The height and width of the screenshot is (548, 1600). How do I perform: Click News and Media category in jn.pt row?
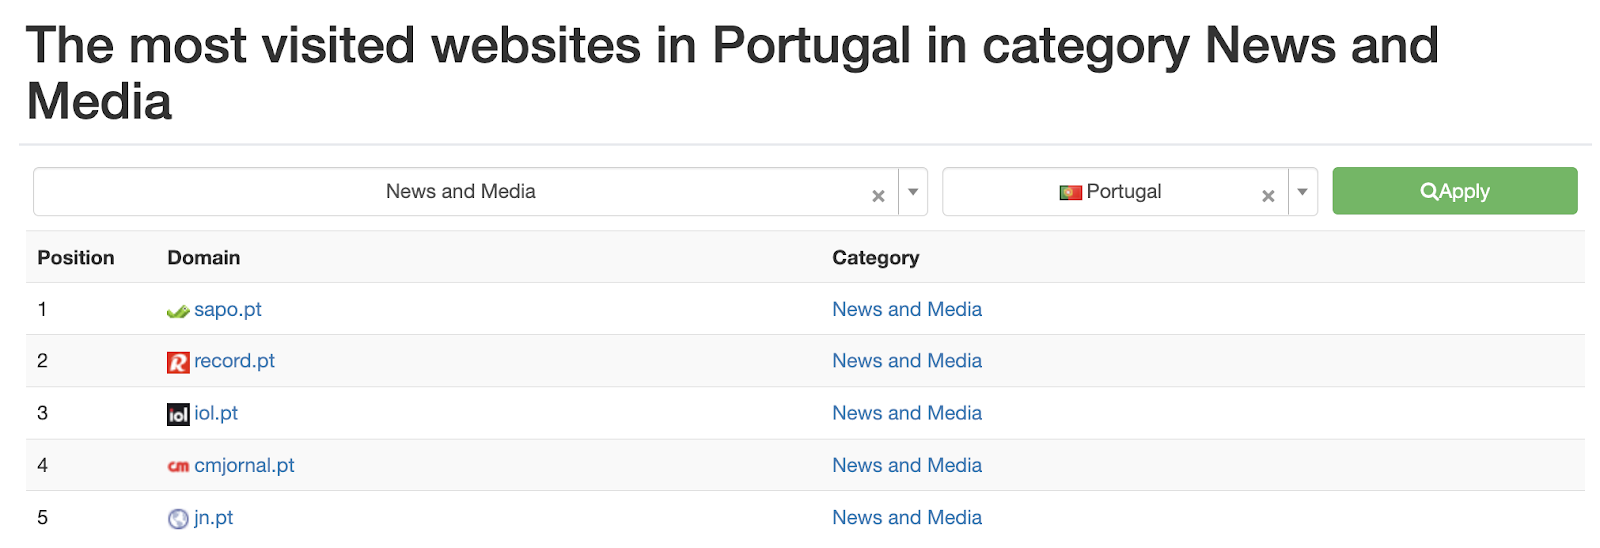click(x=907, y=517)
